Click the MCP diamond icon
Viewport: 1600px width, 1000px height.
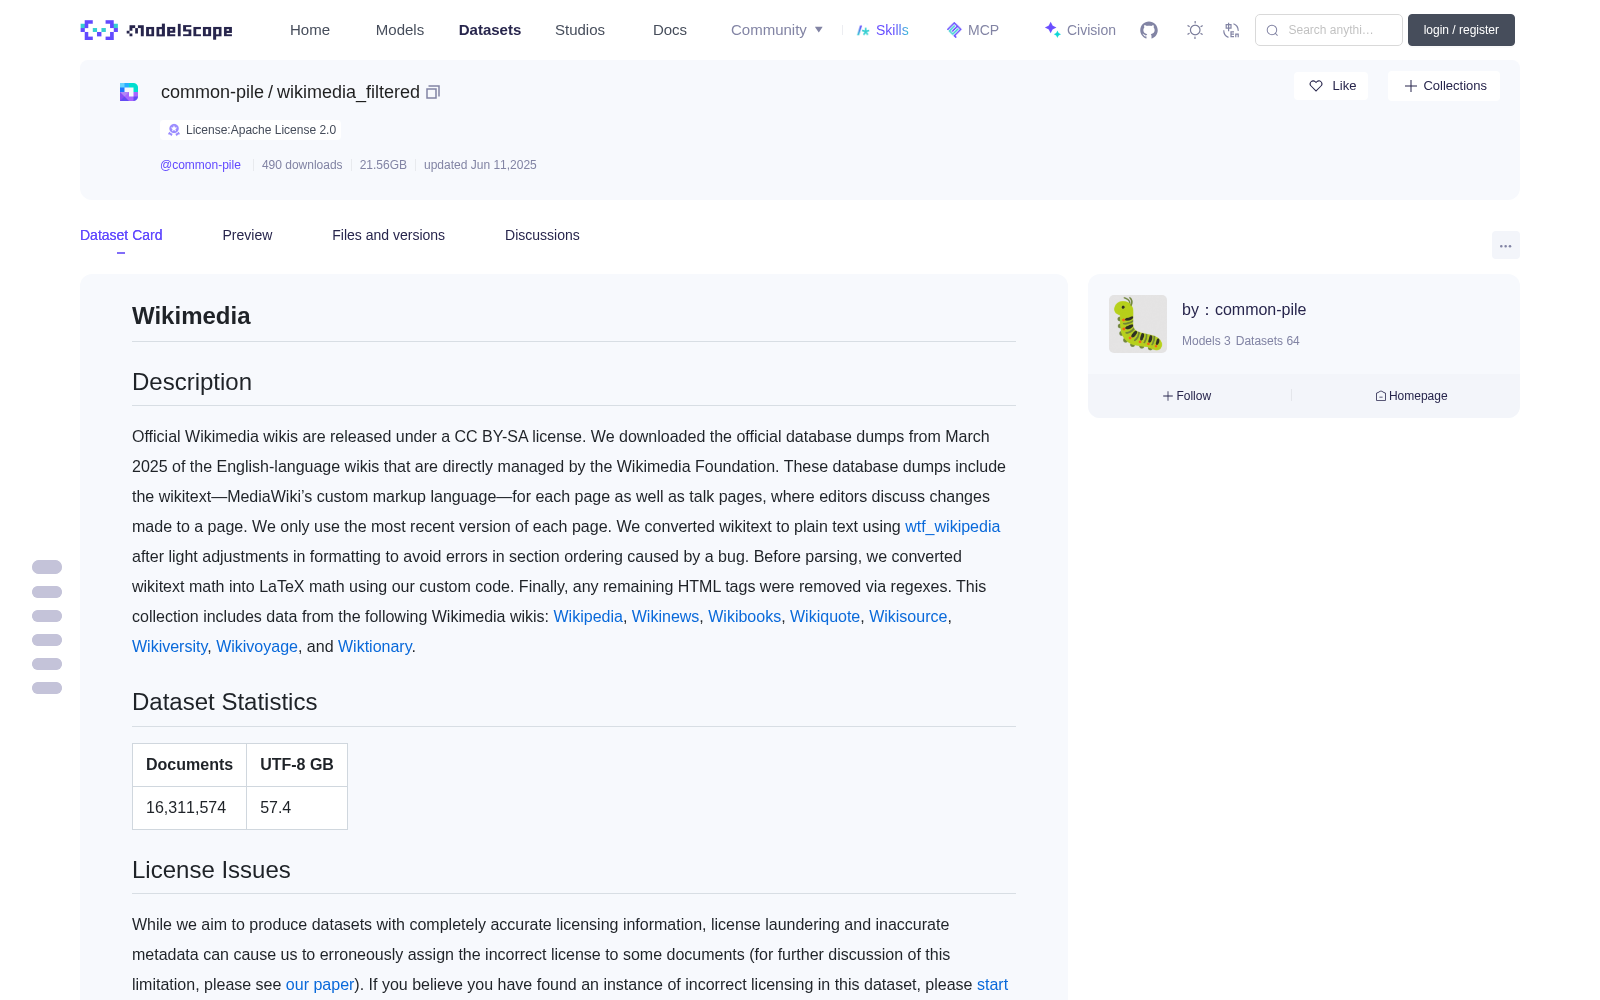pyautogui.click(x=954, y=30)
